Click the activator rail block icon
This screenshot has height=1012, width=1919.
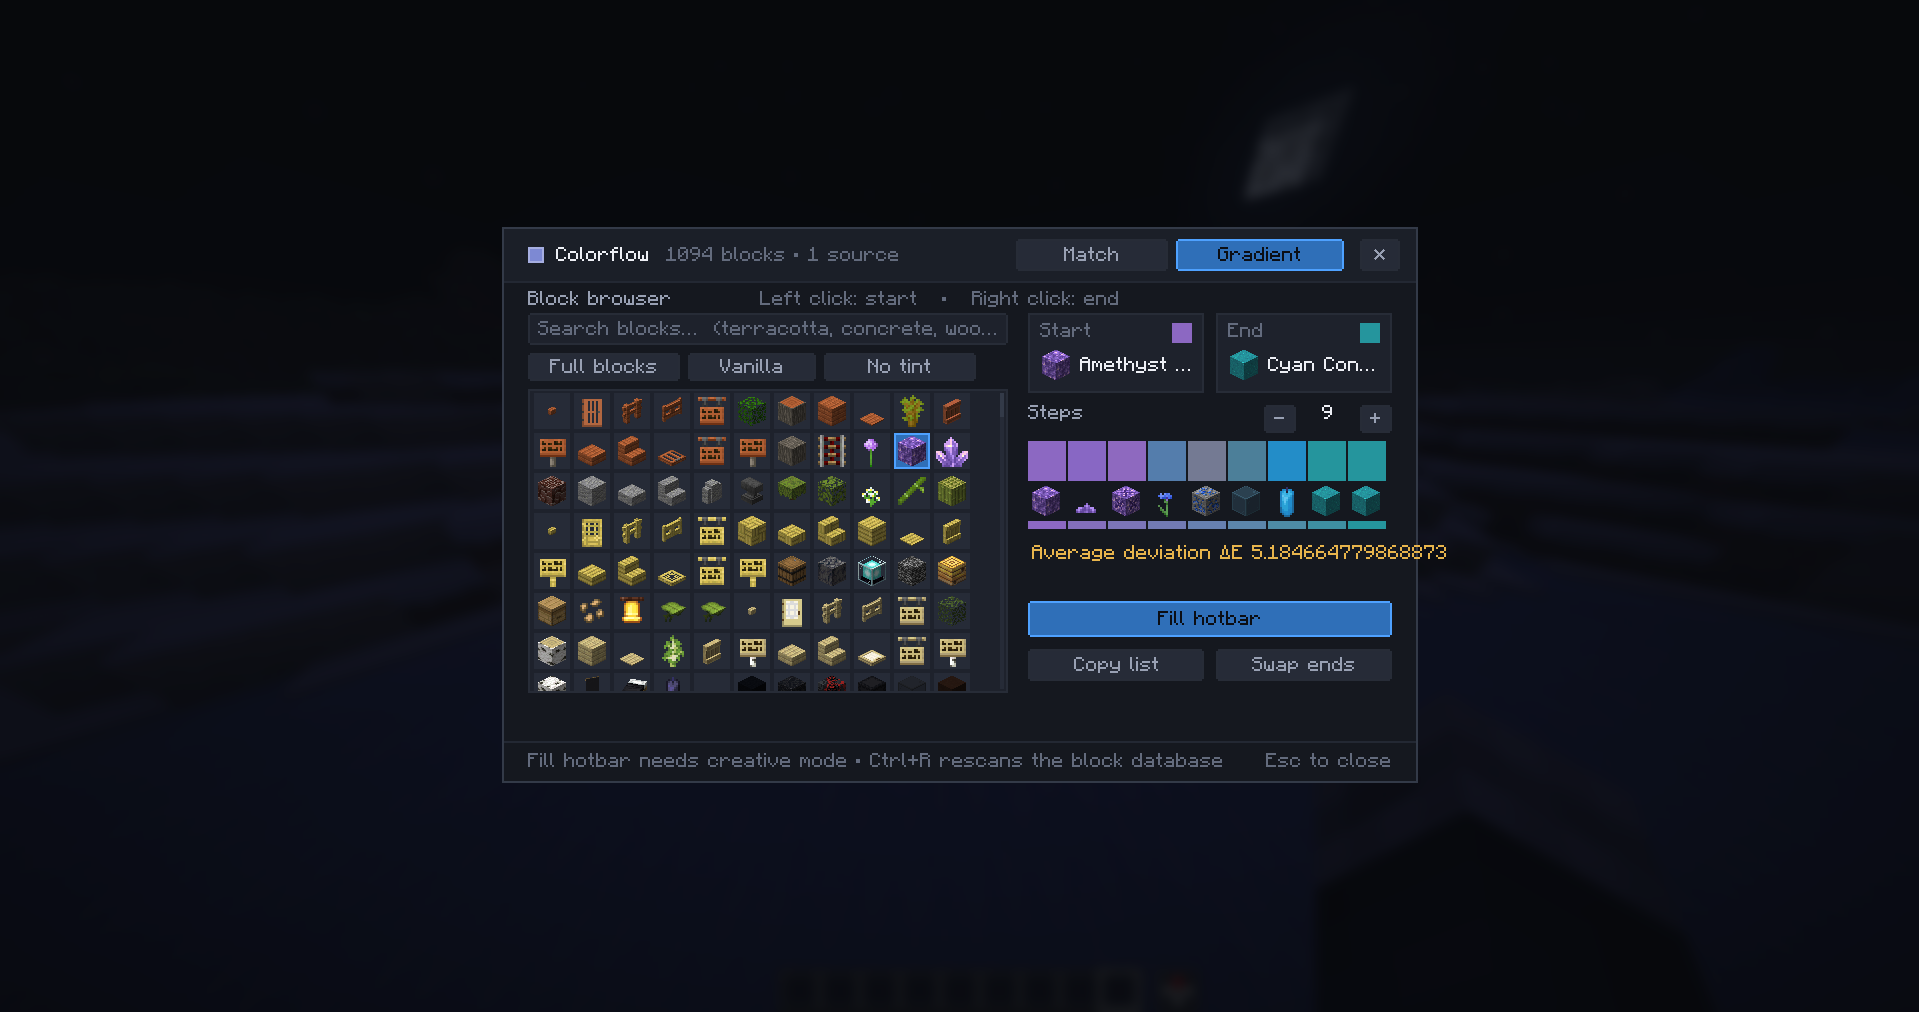click(x=831, y=452)
